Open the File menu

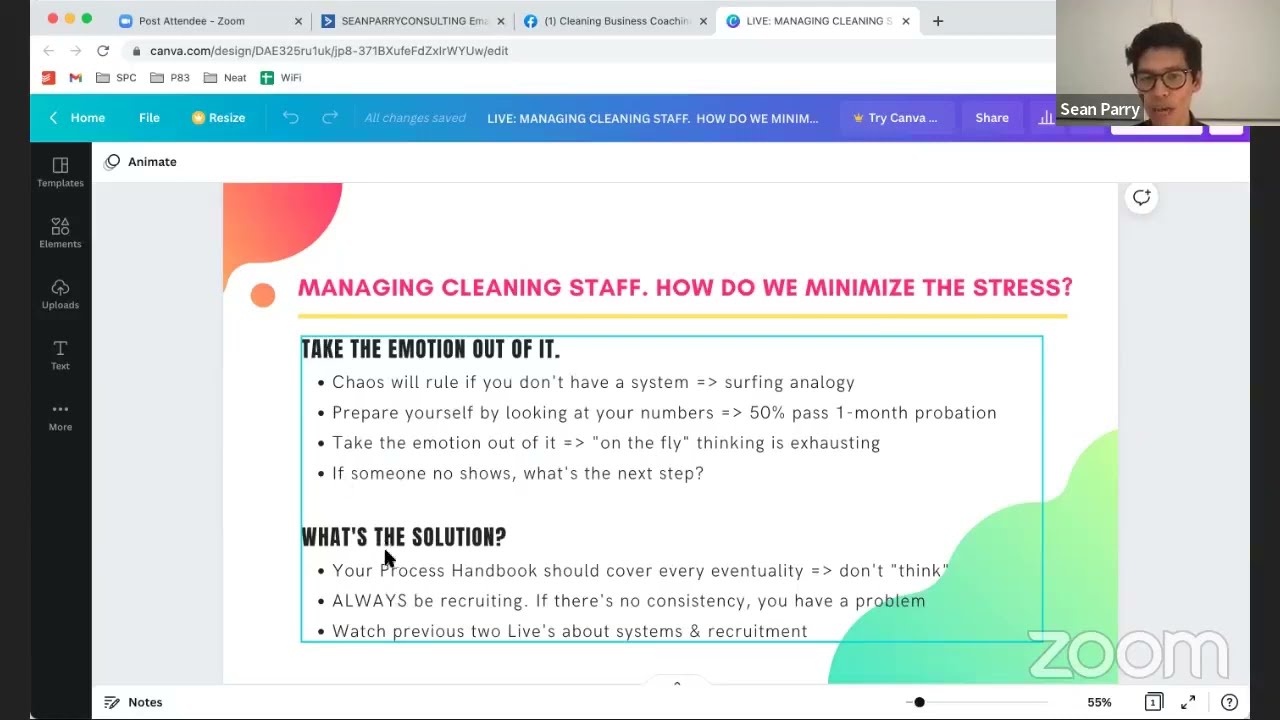pos(149,118)
